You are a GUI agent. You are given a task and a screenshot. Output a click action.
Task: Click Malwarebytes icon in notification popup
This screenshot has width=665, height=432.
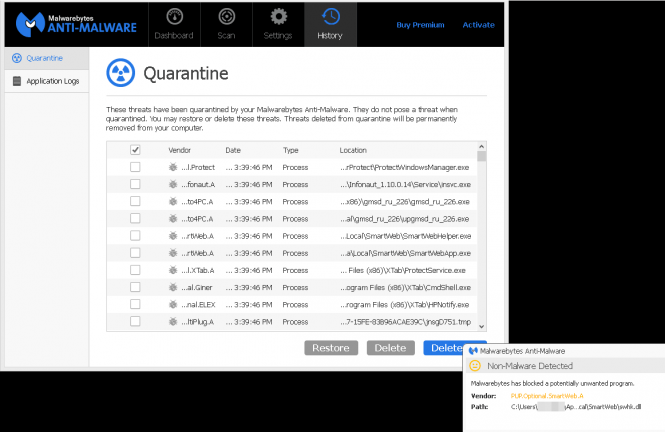pyautogui.click(x=473, y=351)
